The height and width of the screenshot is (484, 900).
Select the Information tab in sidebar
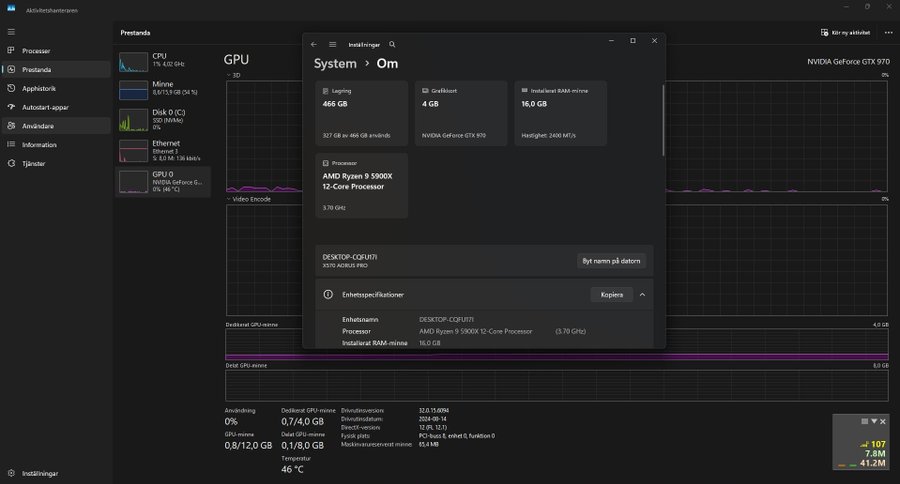(40, 145)
